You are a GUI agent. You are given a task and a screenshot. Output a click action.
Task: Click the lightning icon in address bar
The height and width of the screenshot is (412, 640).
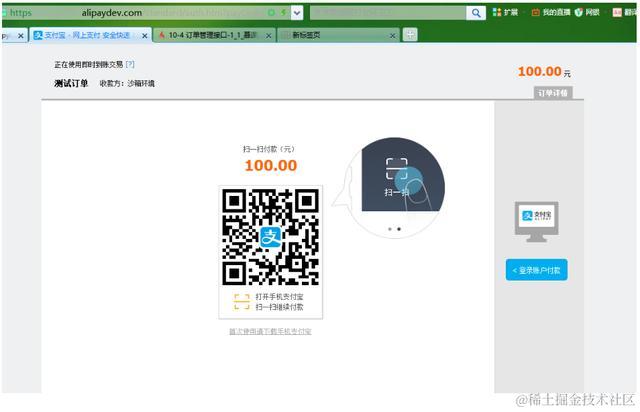[283, 13]
